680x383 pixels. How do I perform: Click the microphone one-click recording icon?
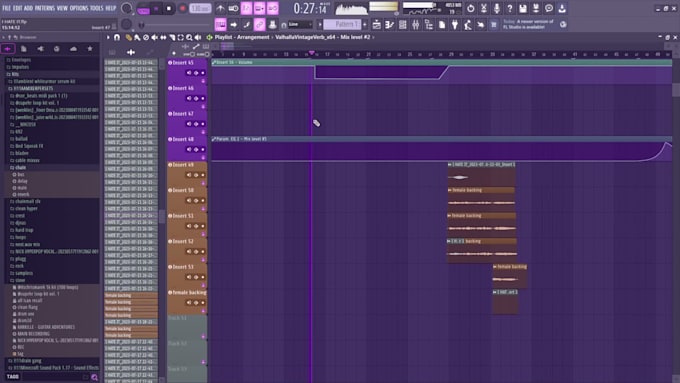click(497, 8)
